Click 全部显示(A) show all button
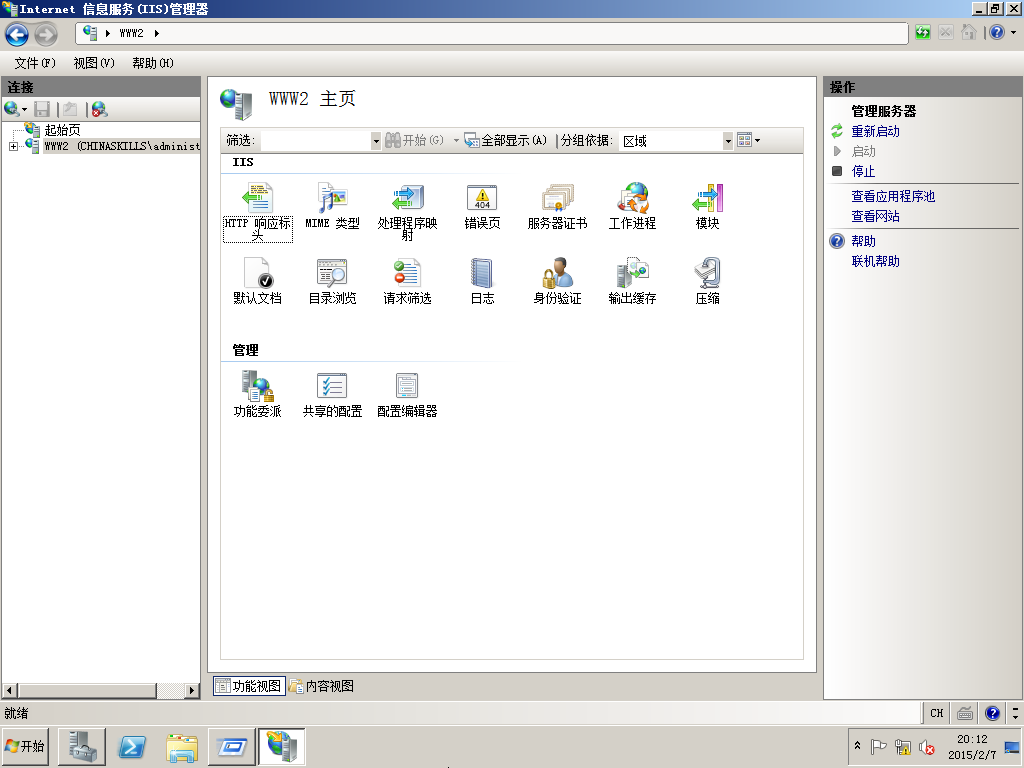The image size is (1024, 768). (505, 140)
